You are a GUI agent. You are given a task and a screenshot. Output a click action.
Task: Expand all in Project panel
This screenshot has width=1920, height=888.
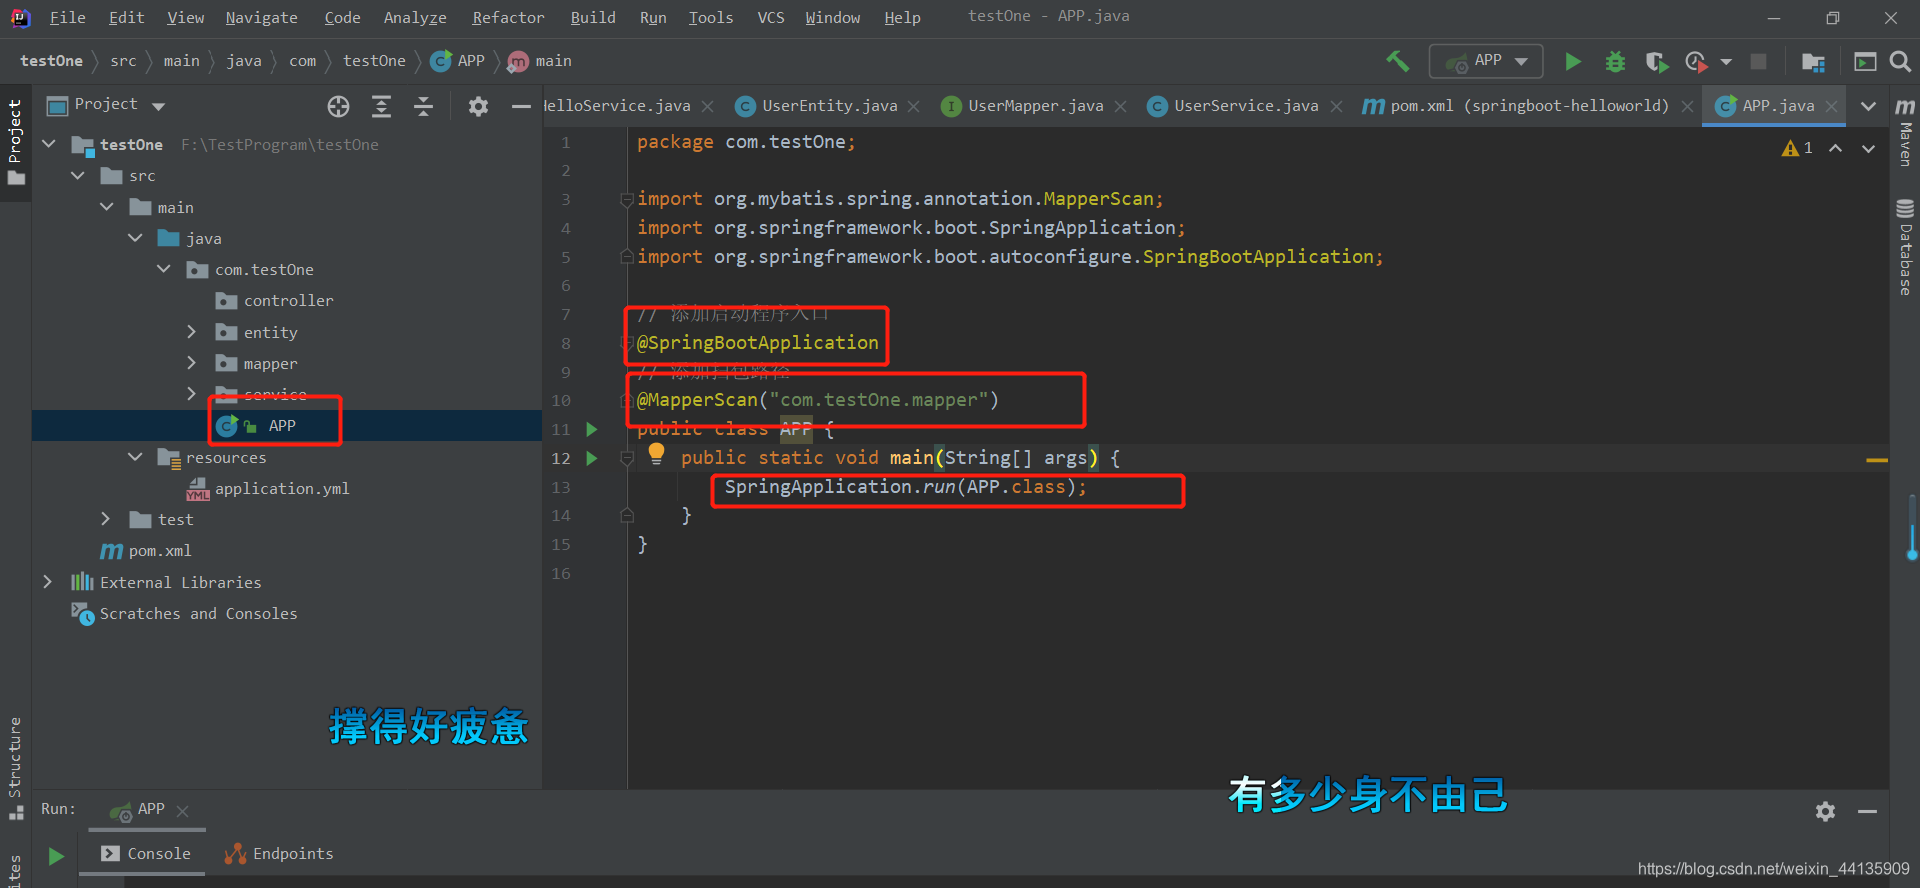[381, 106]
